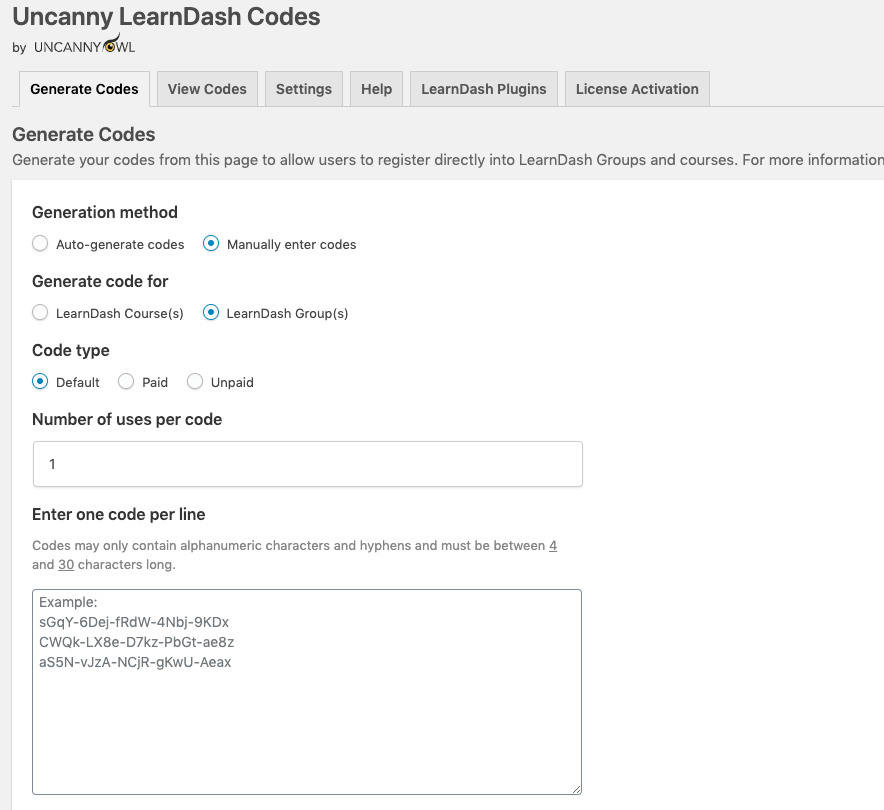884x810 pixels.
Task: Click the underlined minimum 4 characters hint
Action: click(x=553, y=546)
